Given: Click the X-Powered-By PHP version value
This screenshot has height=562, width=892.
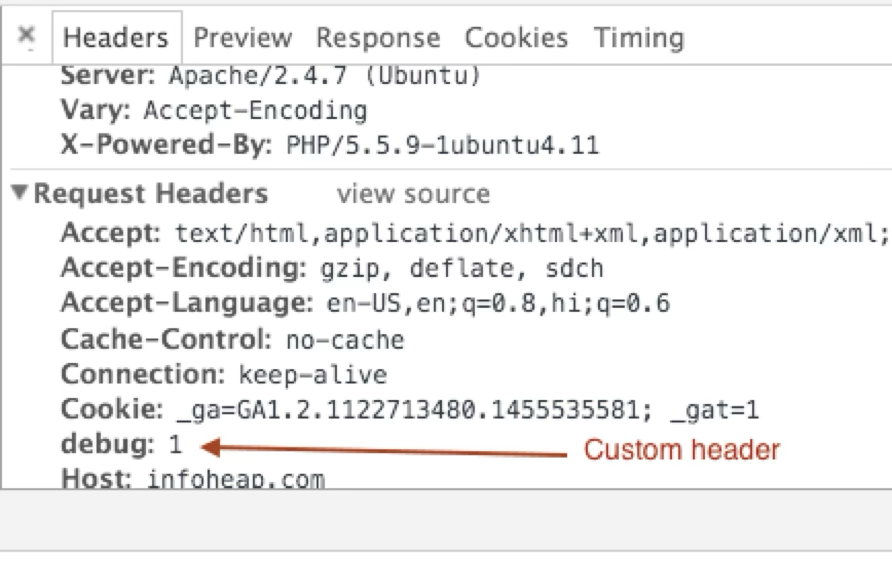Looking at the screenshot, I should point(443,145).
